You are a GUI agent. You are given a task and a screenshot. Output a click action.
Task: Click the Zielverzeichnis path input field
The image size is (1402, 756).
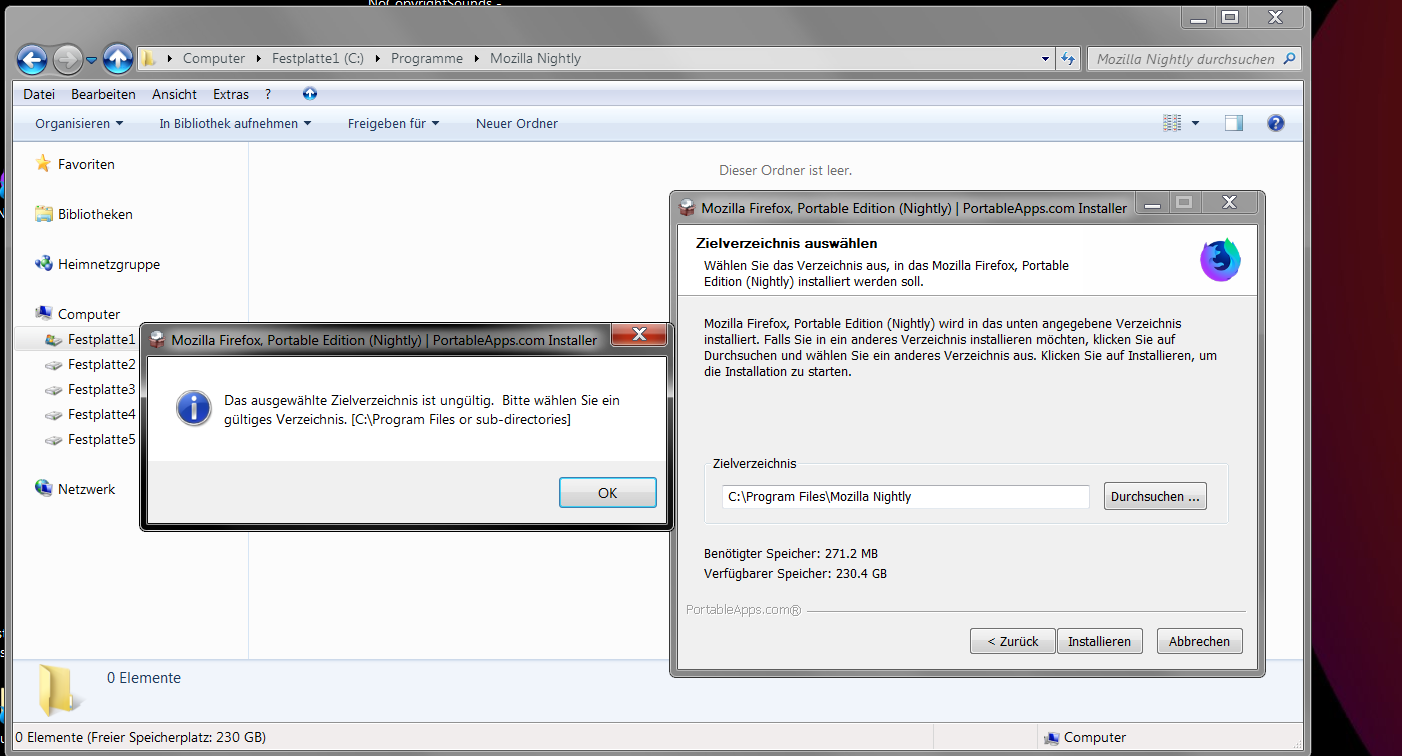click(x=906, y=496)
